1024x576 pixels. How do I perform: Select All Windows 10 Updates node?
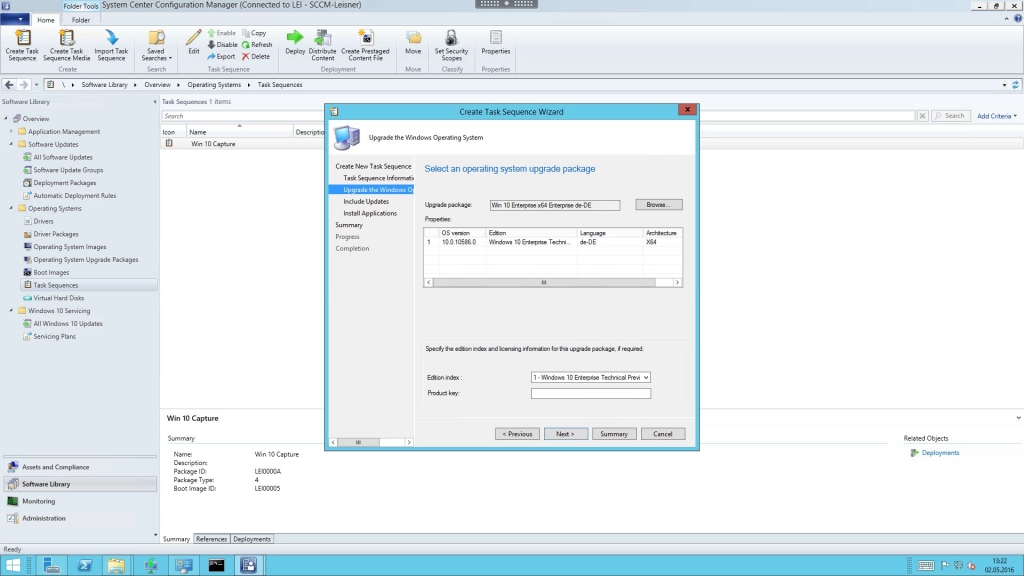tap(67, 323)
